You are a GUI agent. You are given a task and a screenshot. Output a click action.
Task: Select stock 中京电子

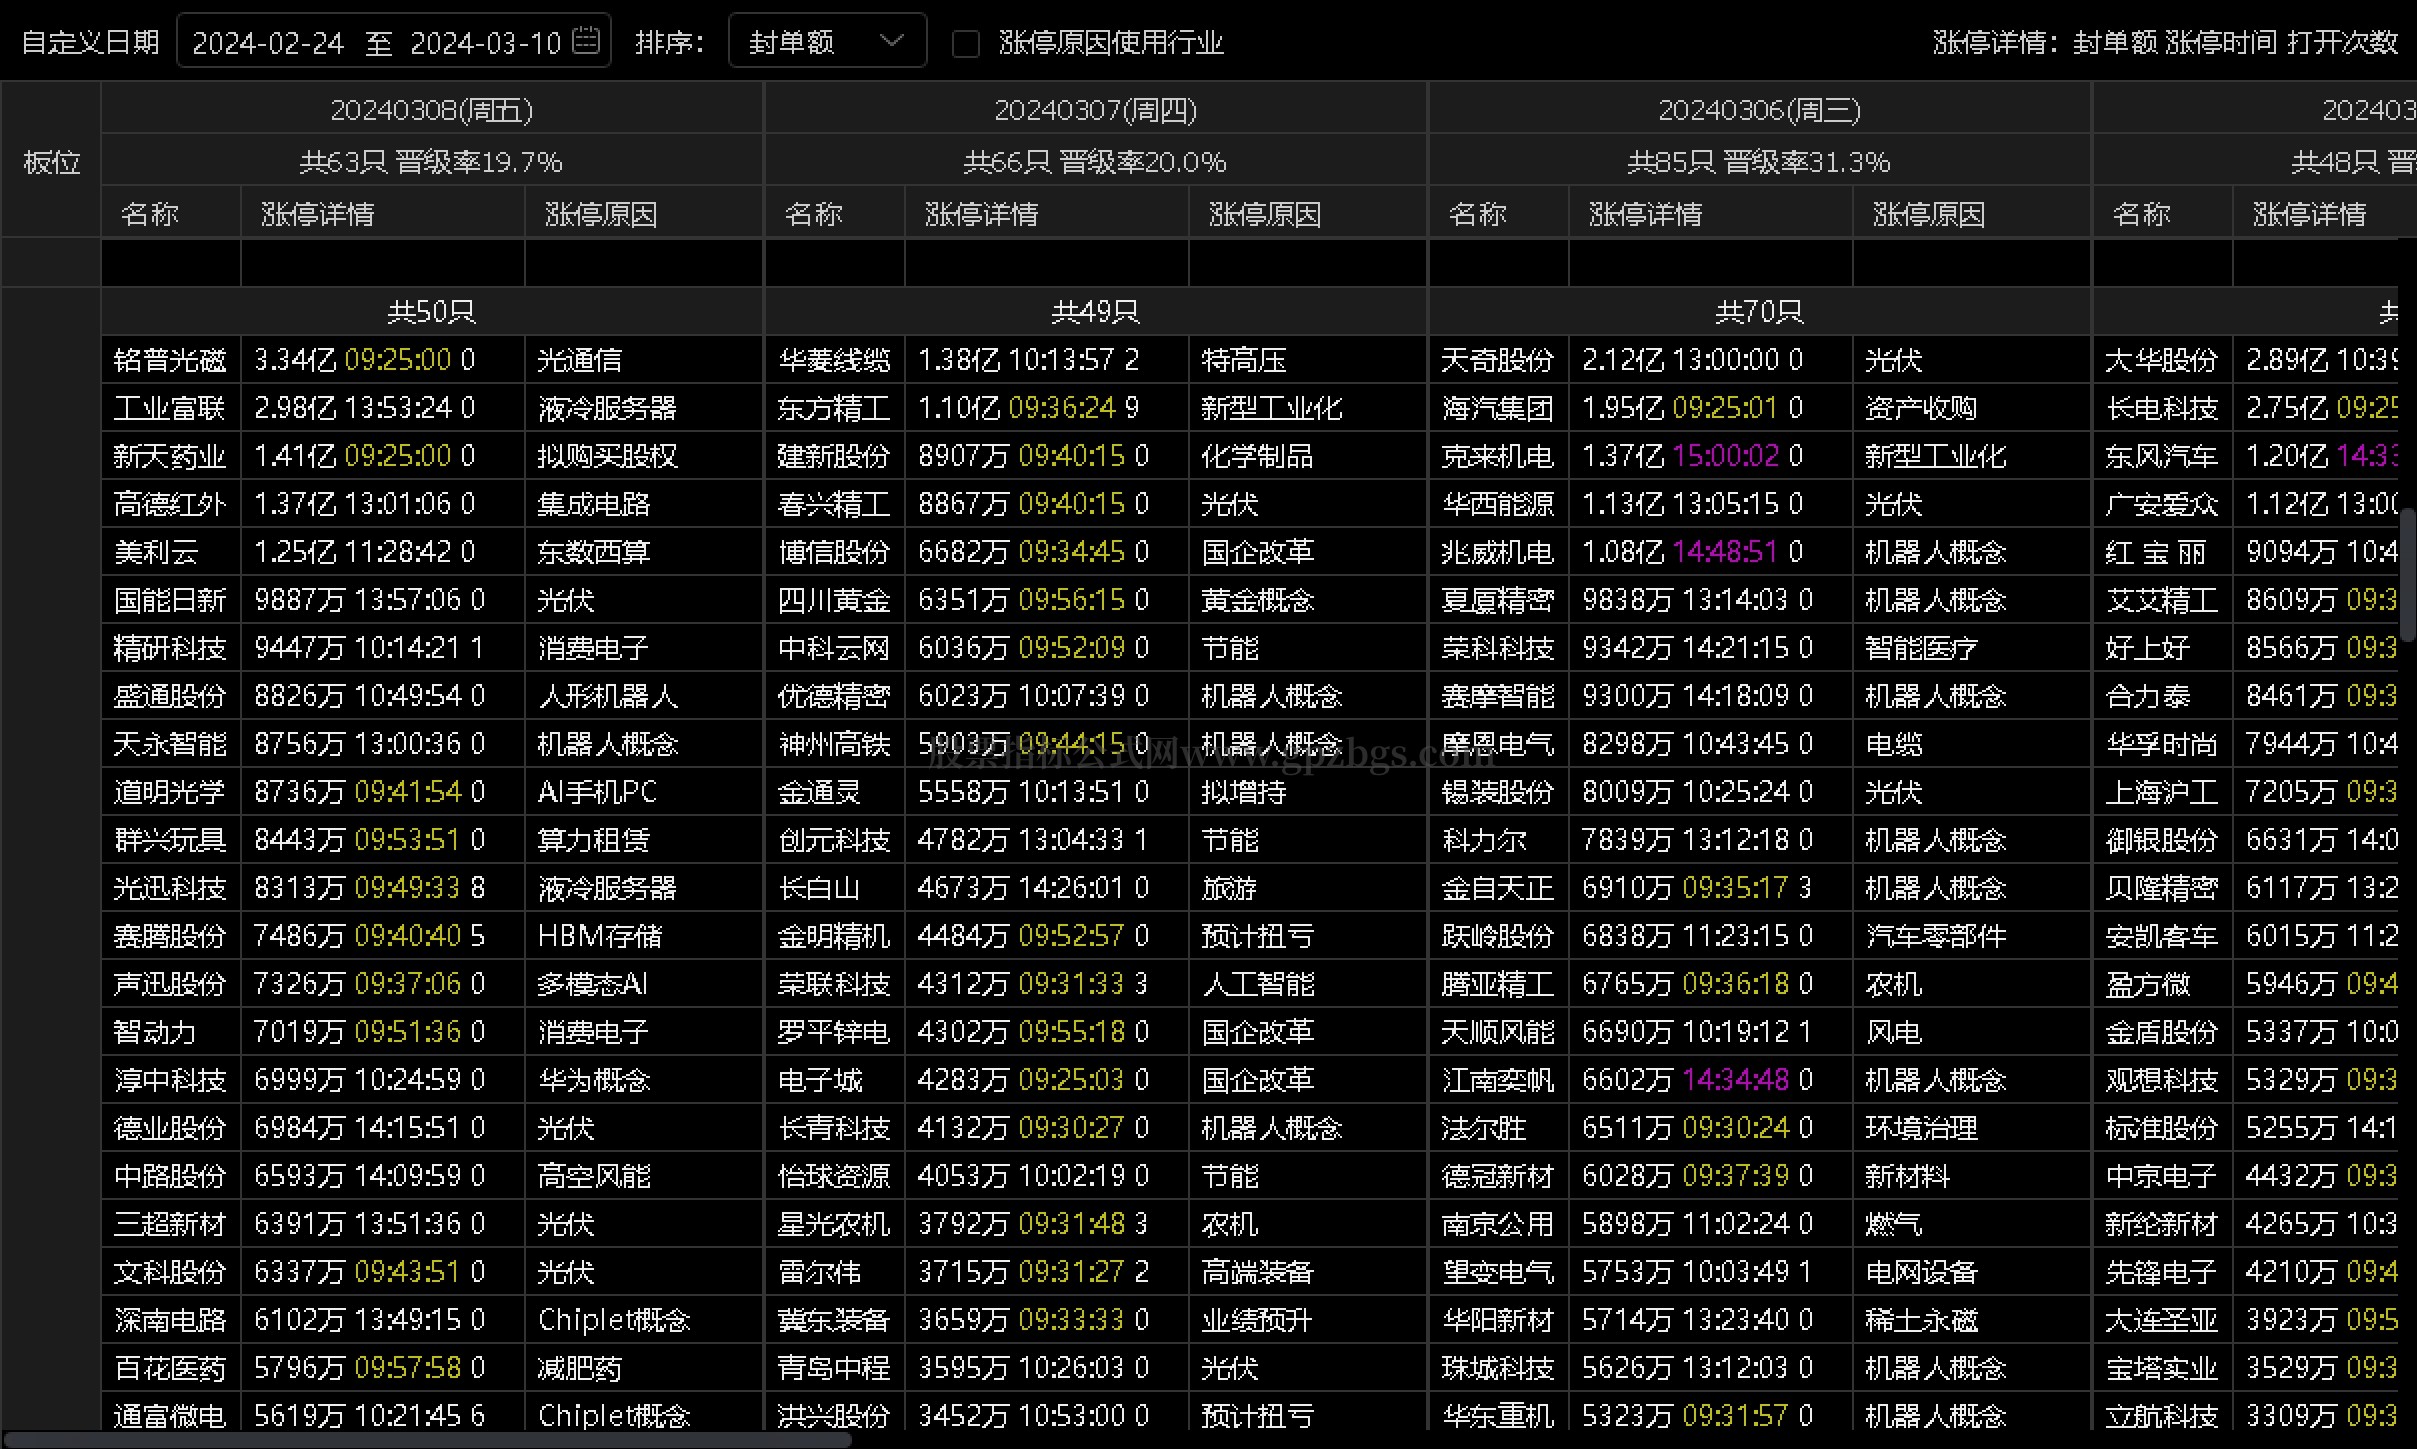pyautogui.click(x=2162, y=1175)
